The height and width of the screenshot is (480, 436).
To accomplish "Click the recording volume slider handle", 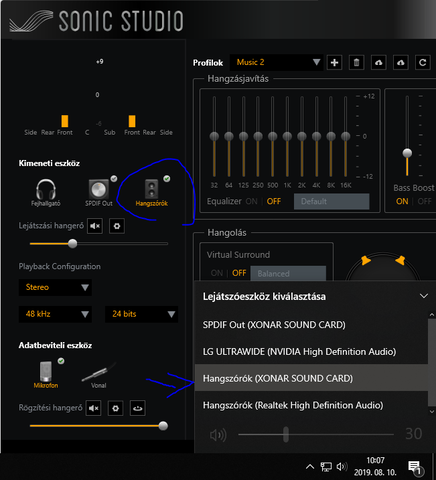I will point(163,426).
